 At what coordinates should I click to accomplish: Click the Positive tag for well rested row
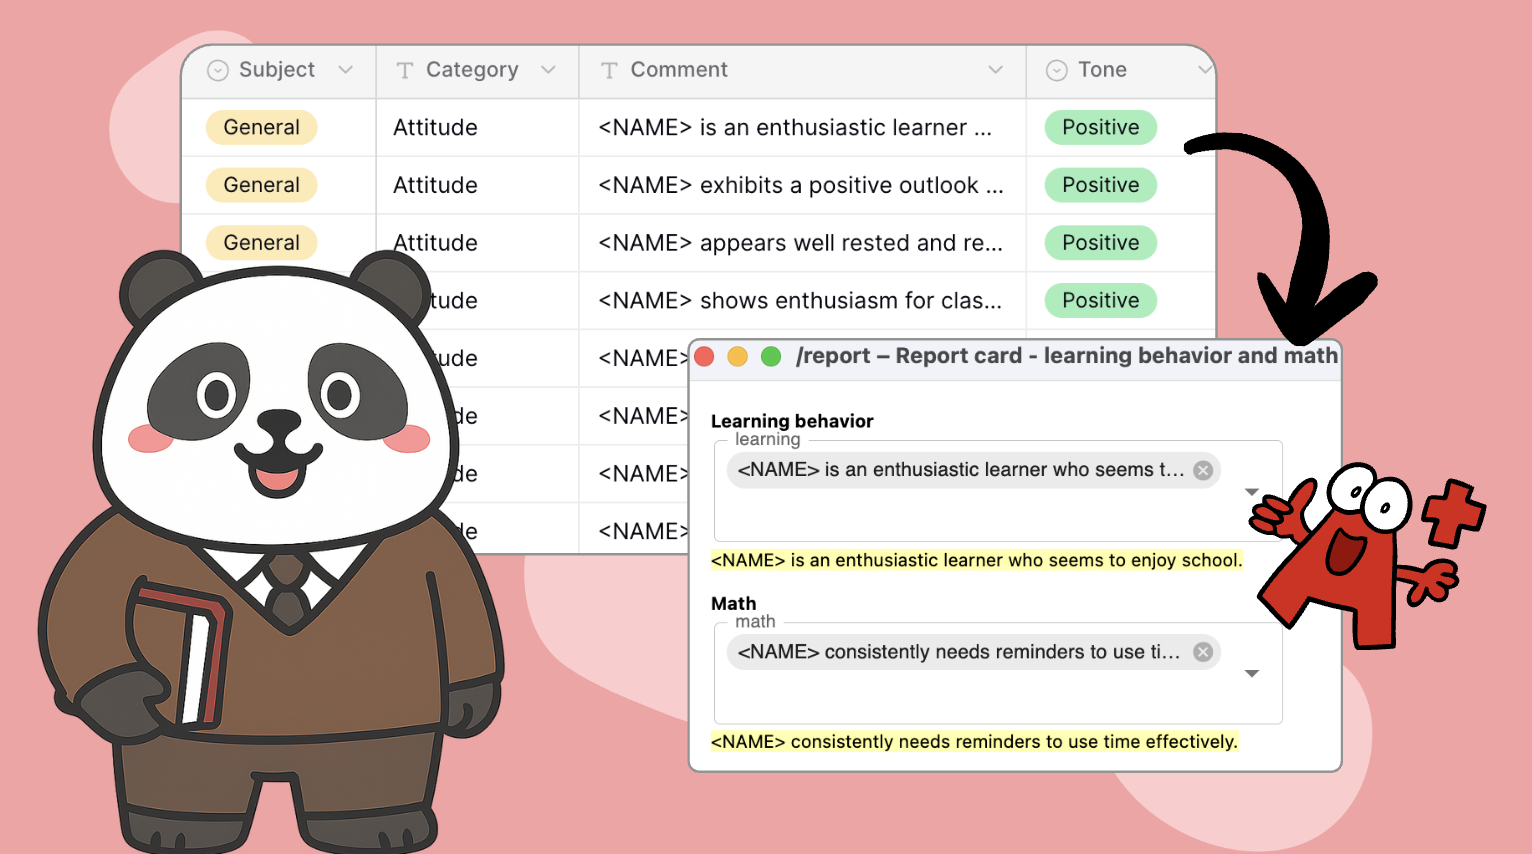(x=1101, y=243)
